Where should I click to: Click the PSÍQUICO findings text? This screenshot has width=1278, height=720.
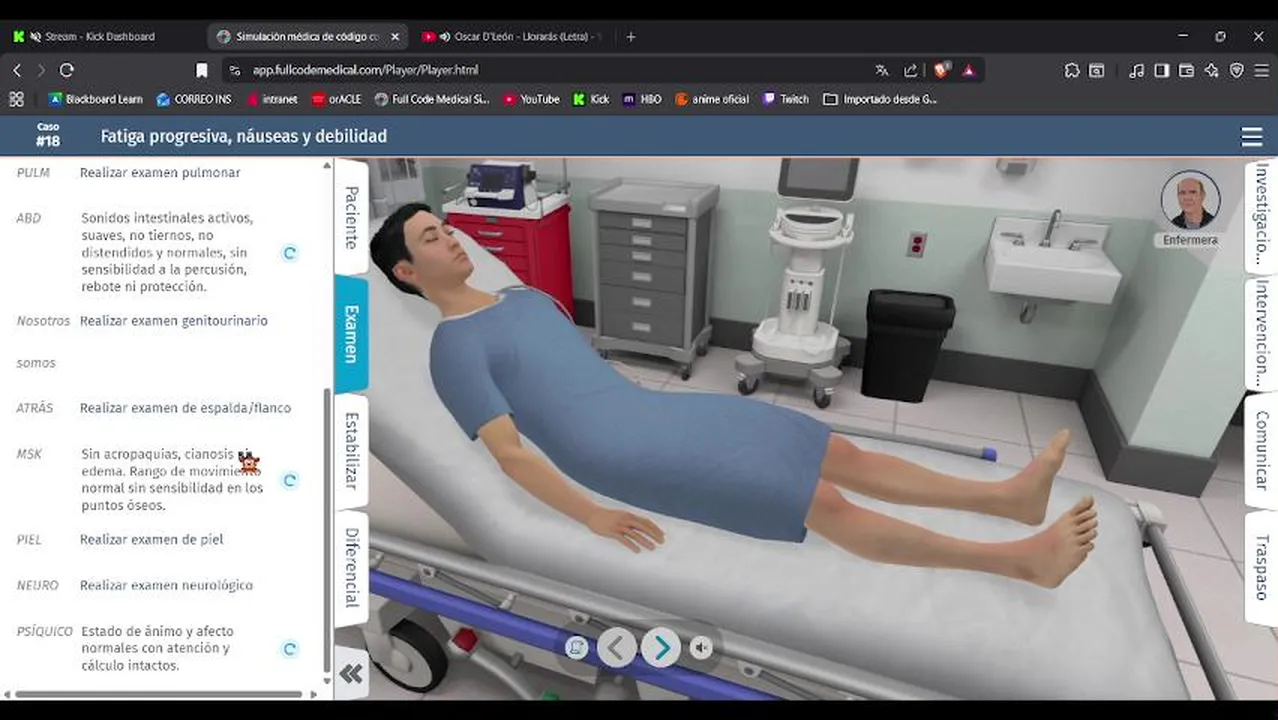(x=157, y=649)
